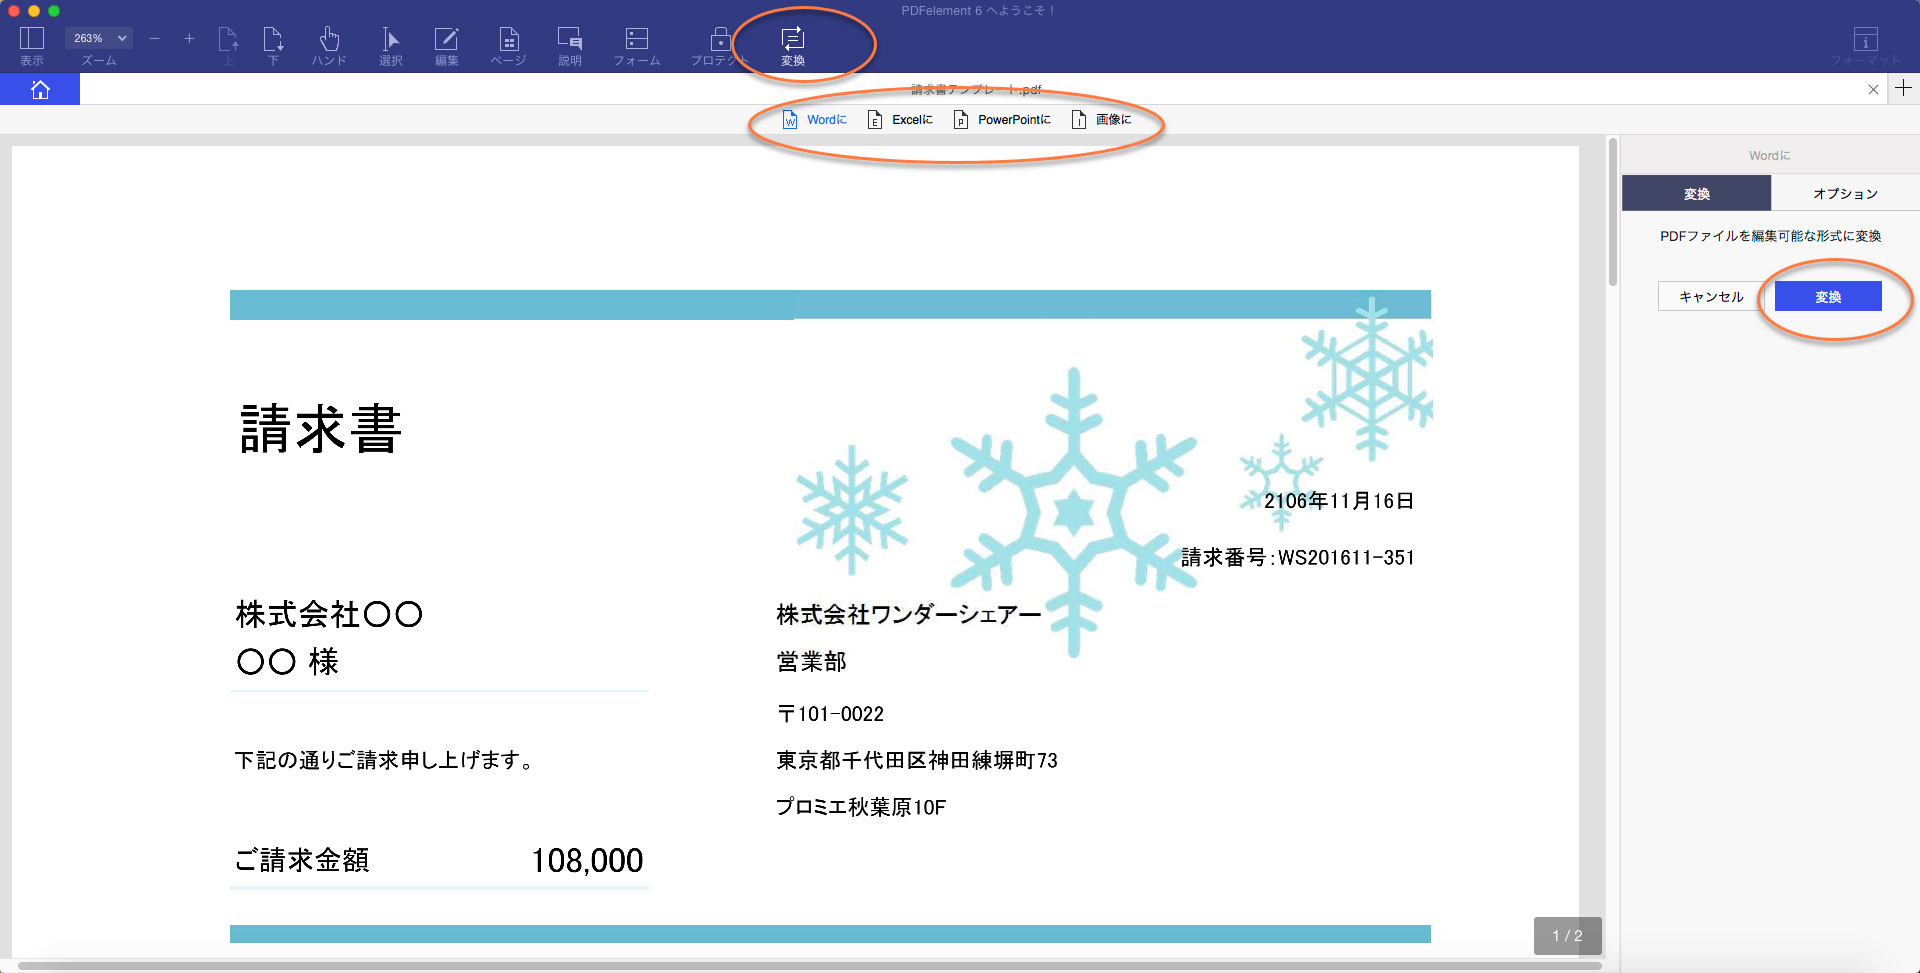The width and height of the screenshot is (1920, 973).
Task: Click the キャンセル button
Action: coord(1710,296)
